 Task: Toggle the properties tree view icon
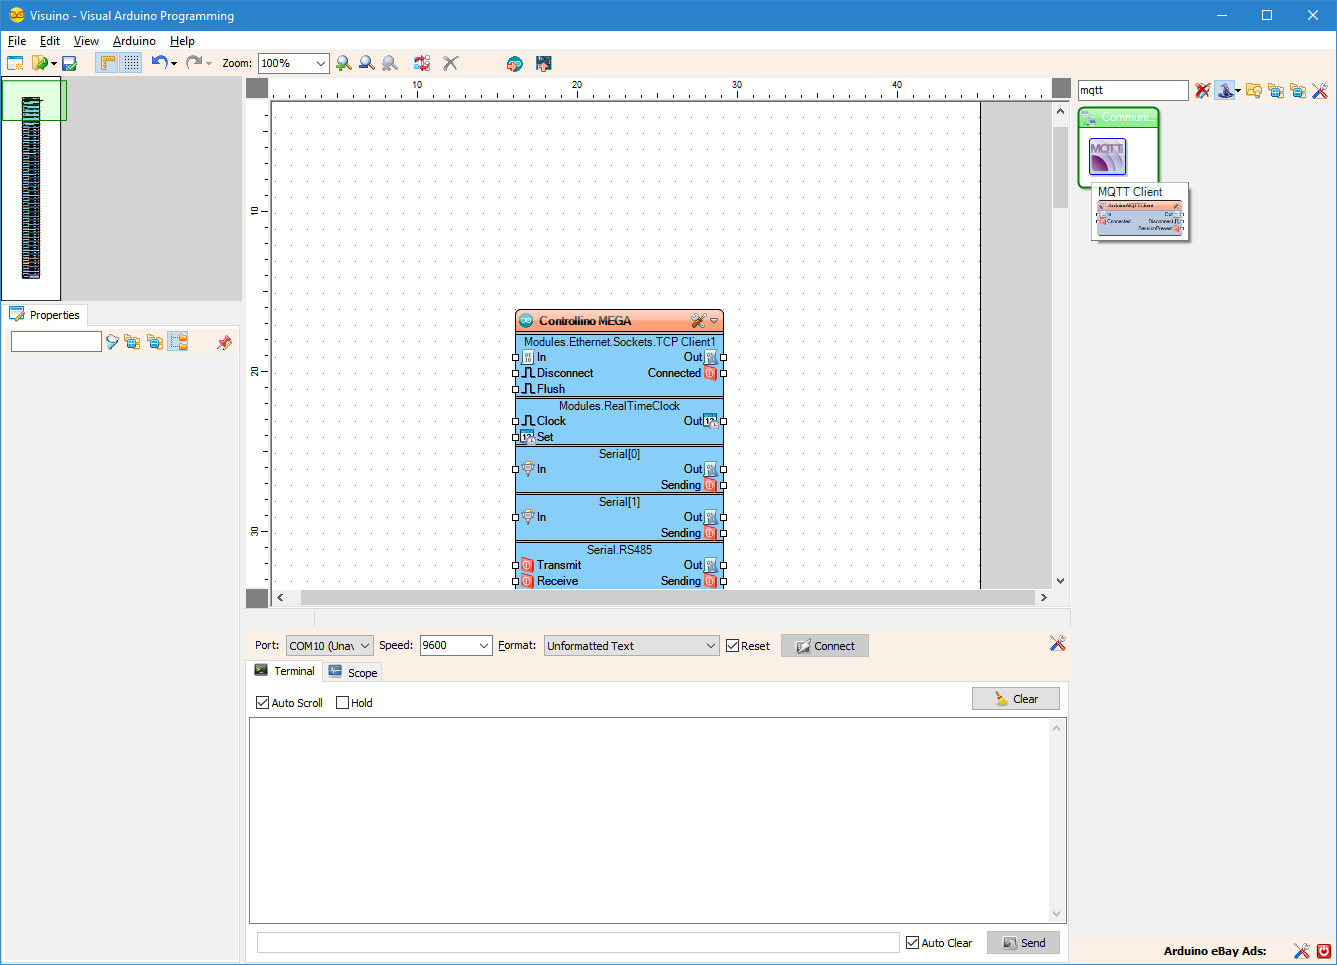click(178, 342)
